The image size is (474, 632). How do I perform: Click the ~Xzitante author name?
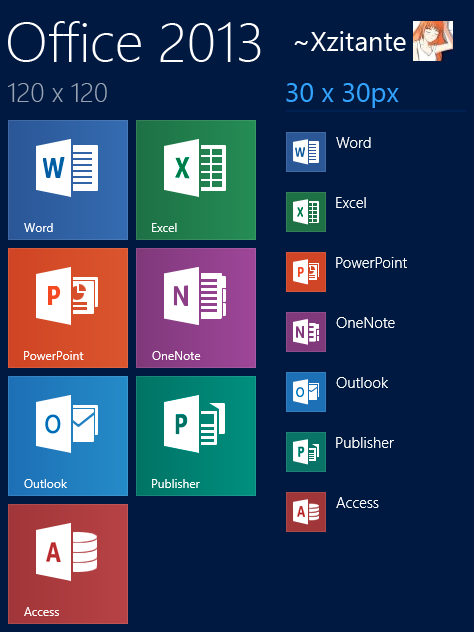point(350,42)
